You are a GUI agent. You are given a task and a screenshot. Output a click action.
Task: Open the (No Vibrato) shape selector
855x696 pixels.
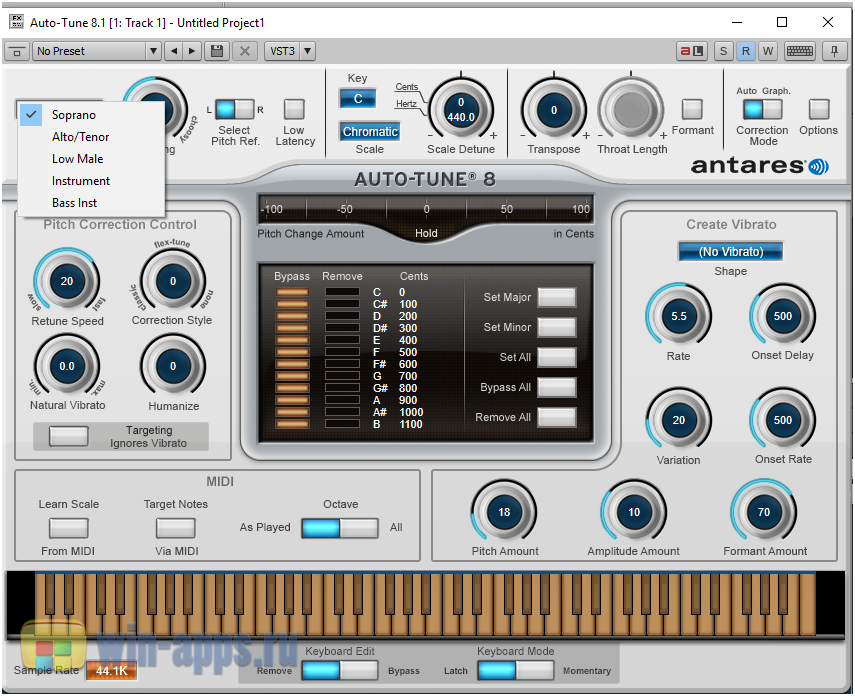[x=731, y=251]
